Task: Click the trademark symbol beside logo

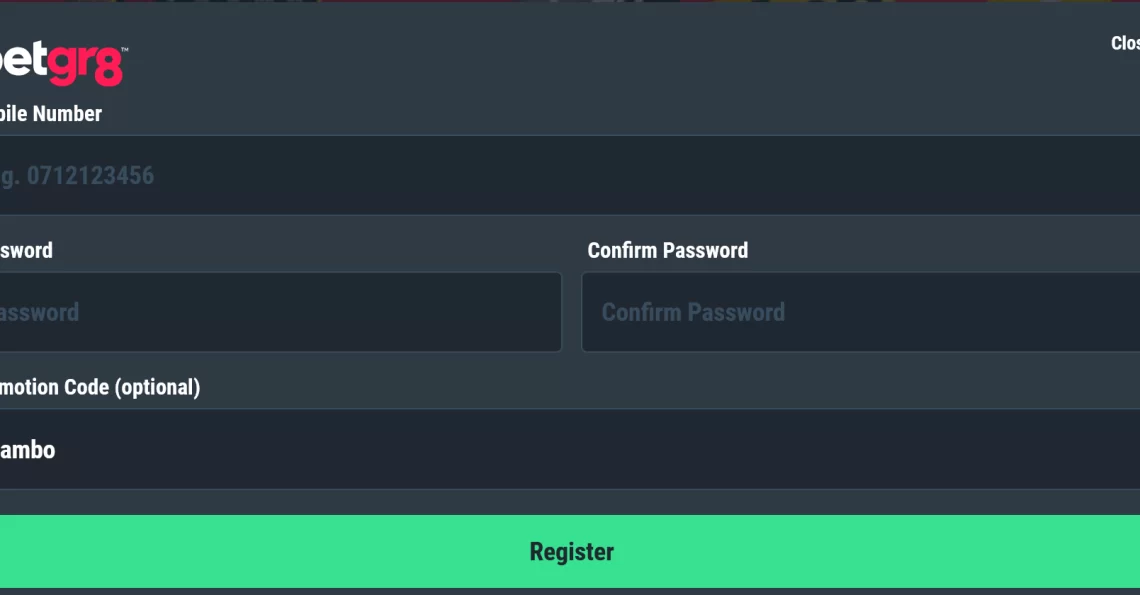Action: tap(125, 49)
